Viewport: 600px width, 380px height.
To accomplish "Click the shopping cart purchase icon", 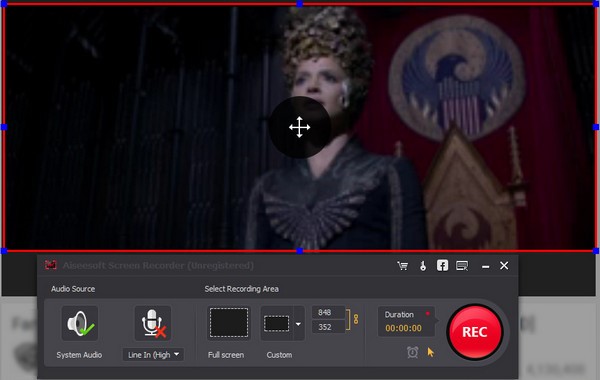I will click(x=403, y=266).
